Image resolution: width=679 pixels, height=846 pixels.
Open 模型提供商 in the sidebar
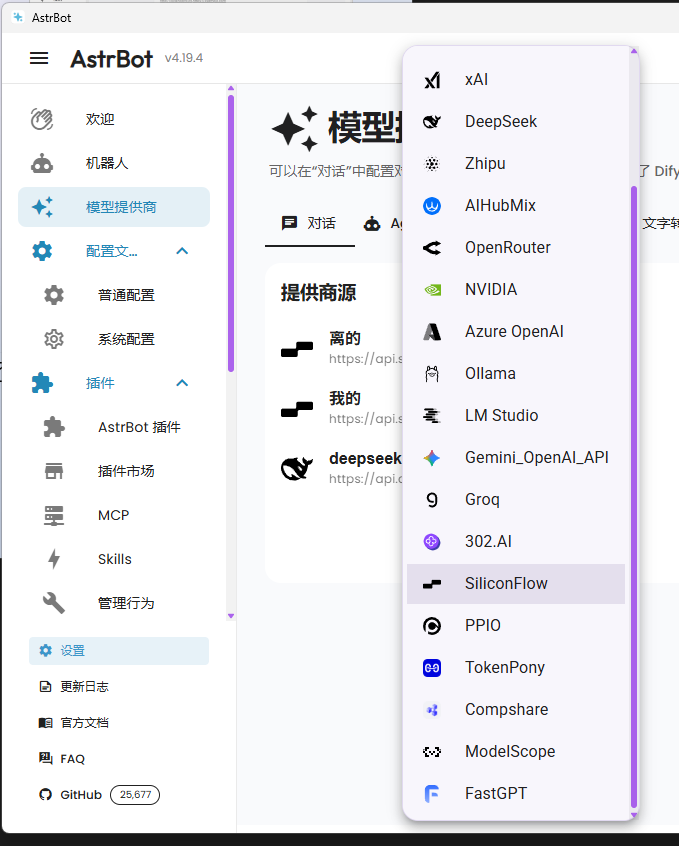tap(114, 207)
